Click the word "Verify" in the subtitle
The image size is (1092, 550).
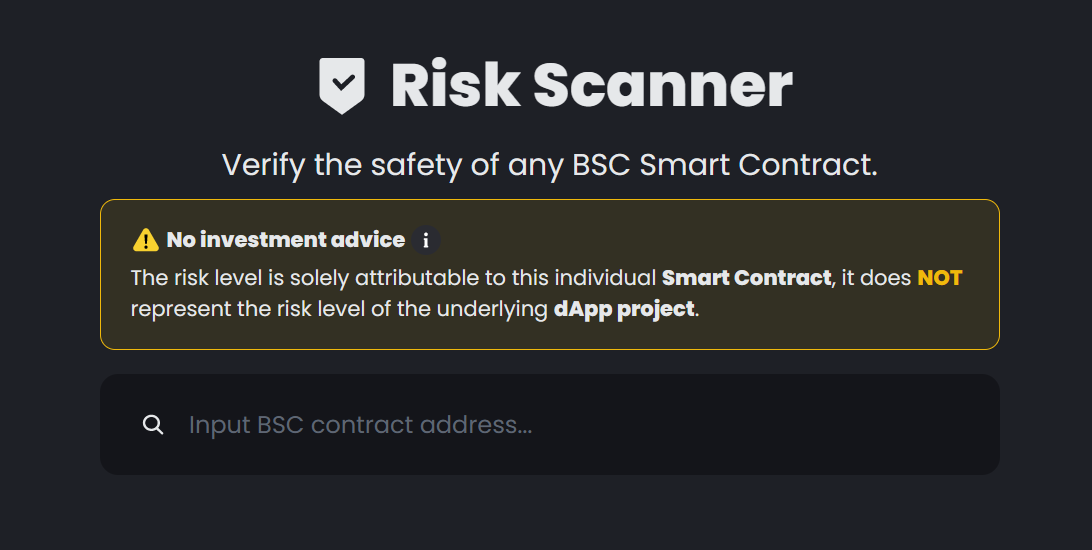coord(264,165)
